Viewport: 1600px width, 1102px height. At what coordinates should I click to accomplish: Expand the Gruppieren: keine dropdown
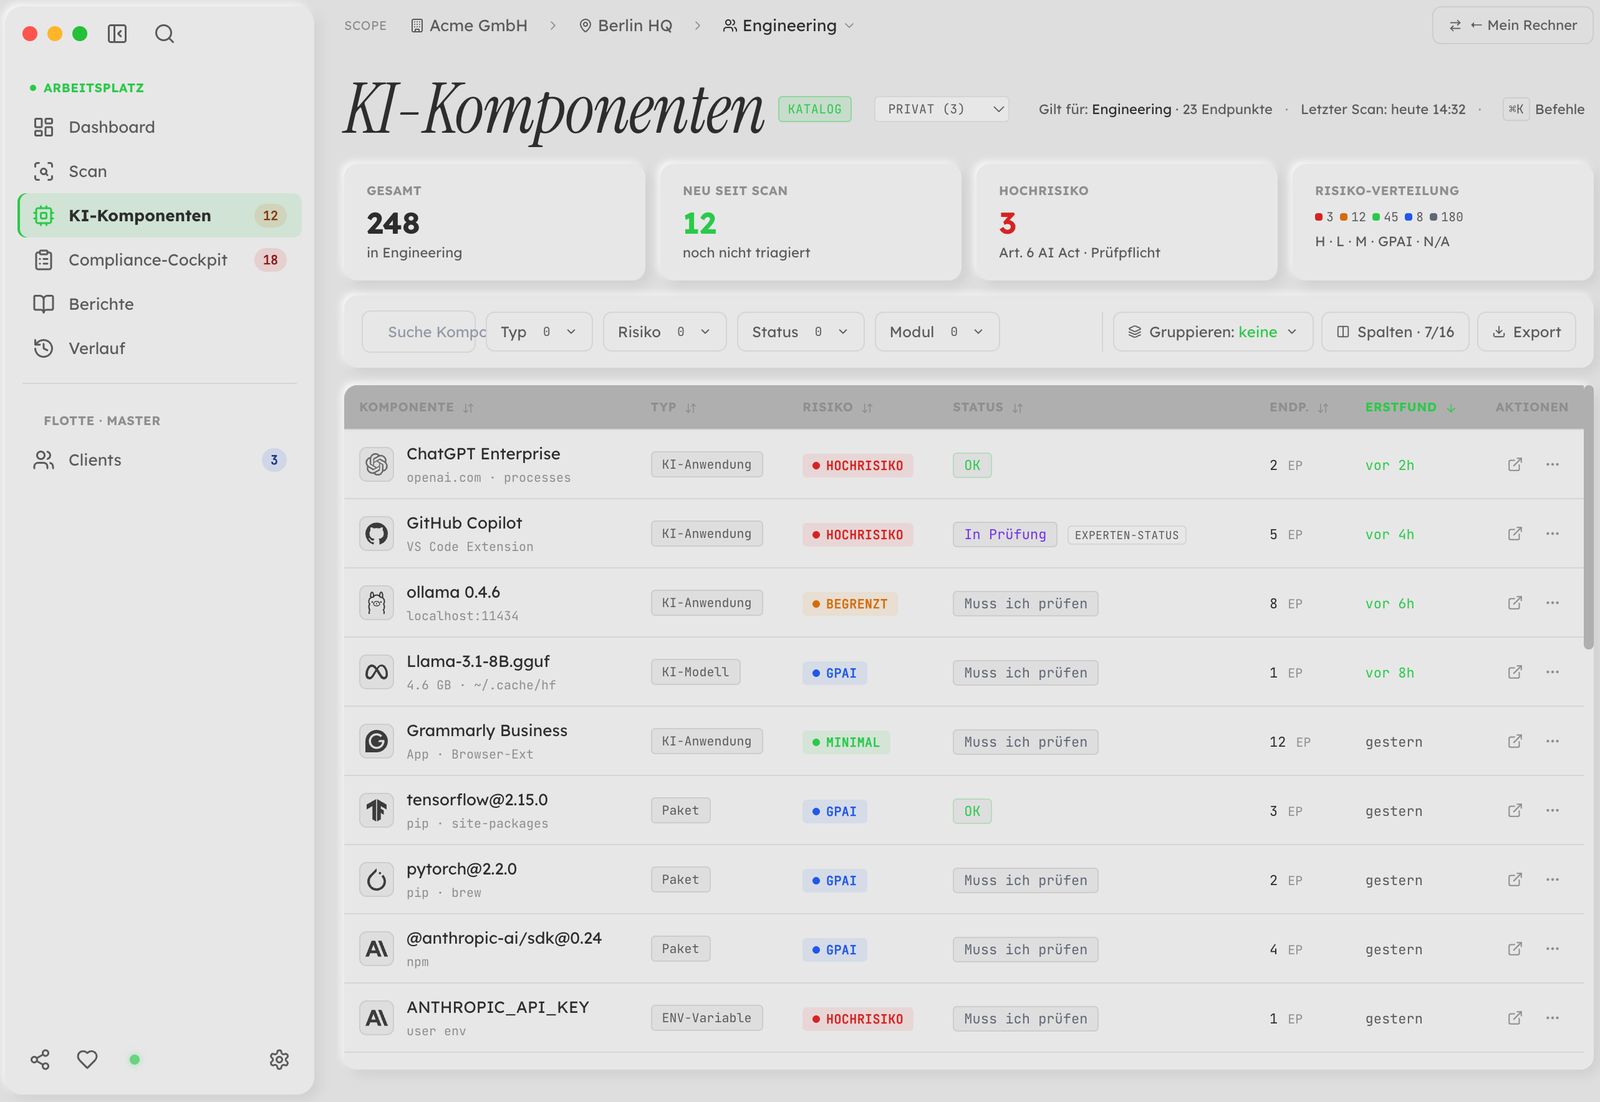pyautogui.click(x=1213, y=332)
